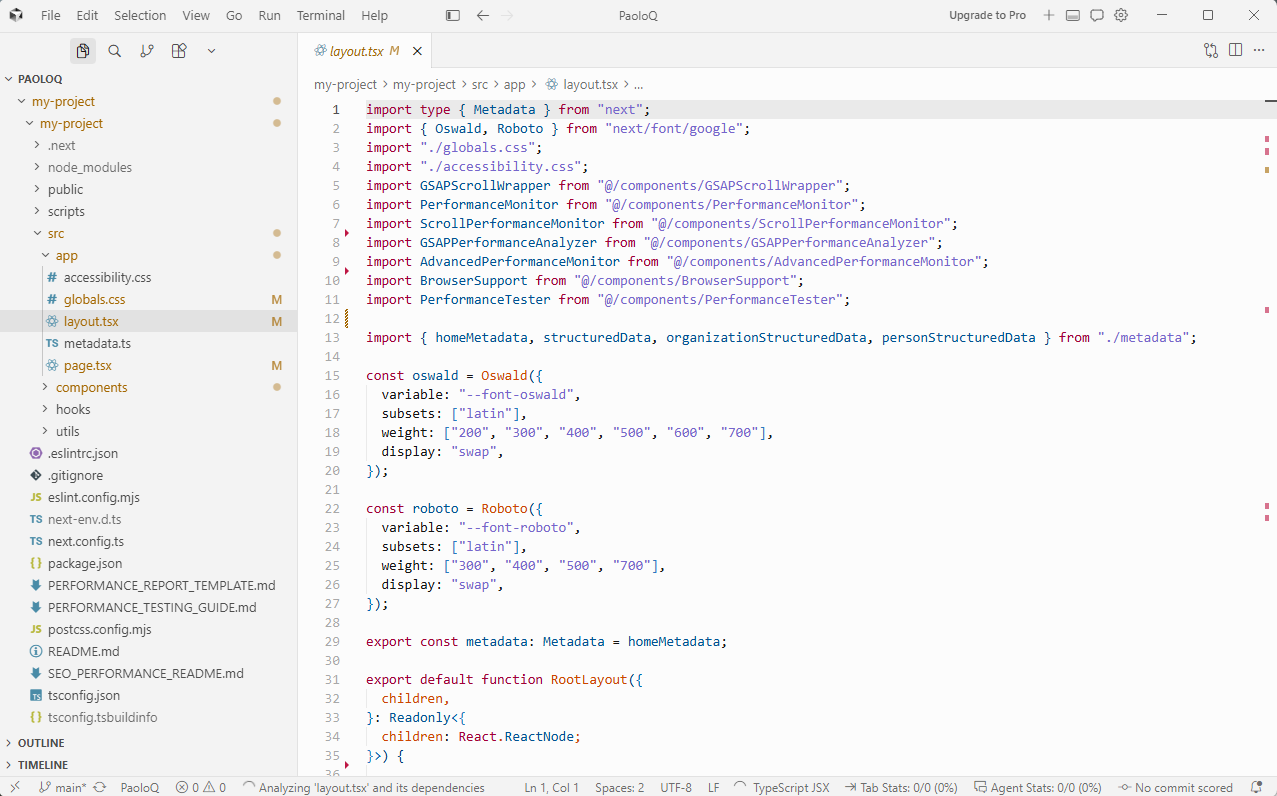Open accessibility.css file

tap(148, 277)
